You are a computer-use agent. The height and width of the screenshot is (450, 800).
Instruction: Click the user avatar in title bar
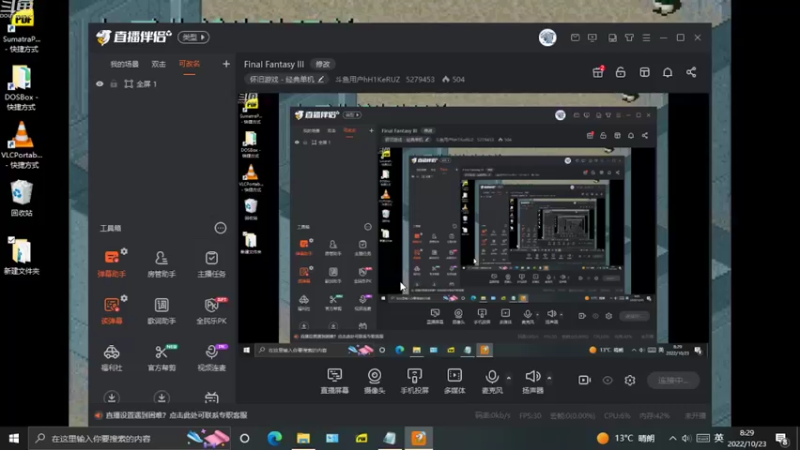547,38
